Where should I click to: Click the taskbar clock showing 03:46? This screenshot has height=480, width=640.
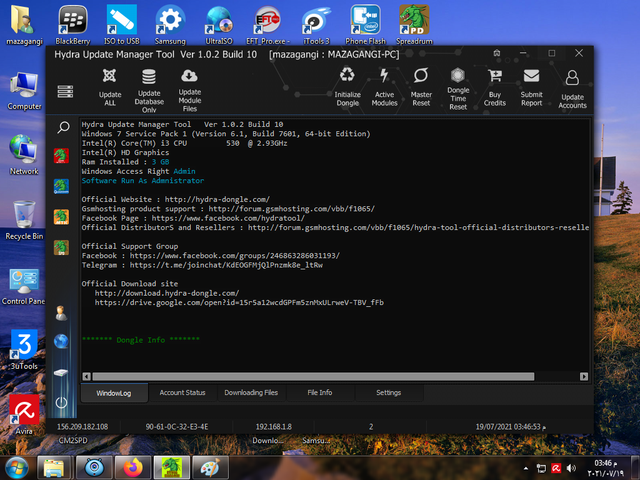pyautogui.click(x=606, y=468)
